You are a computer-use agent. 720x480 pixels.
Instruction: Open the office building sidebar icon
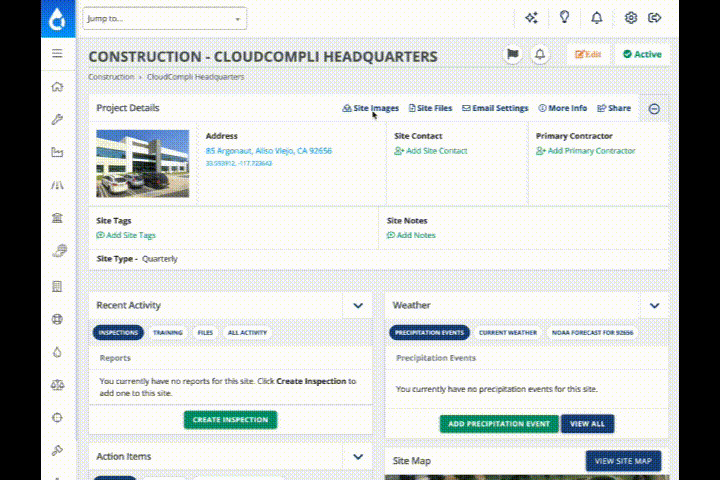(57, 287)
